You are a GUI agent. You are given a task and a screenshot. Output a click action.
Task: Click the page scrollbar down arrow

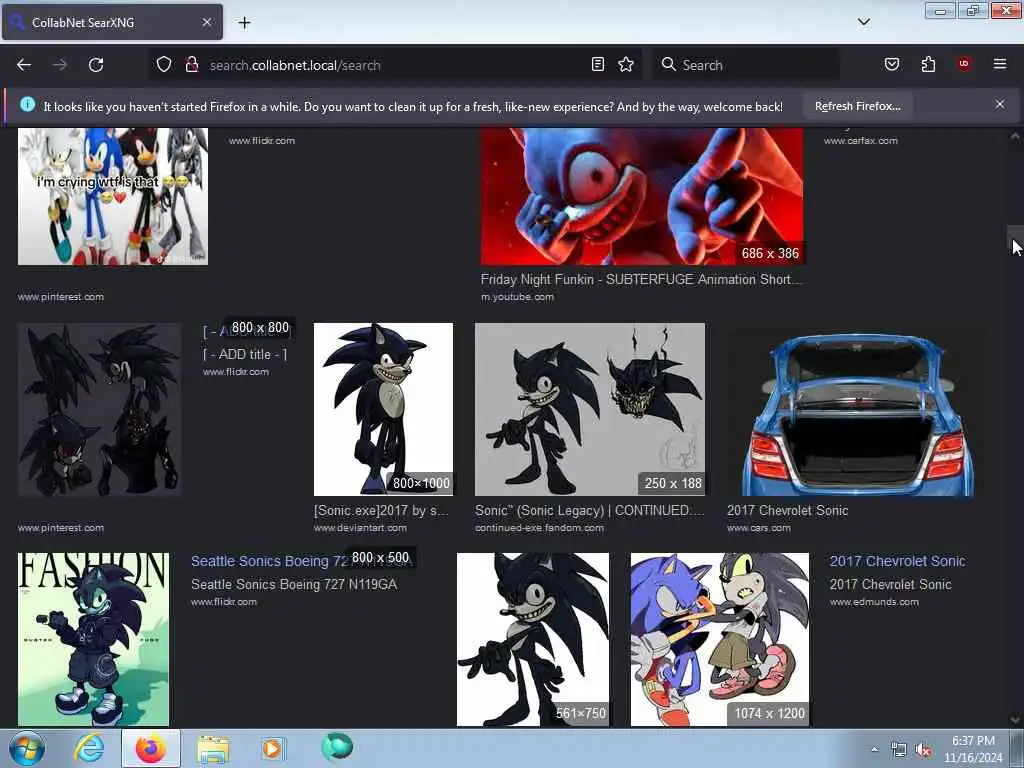[x=1015, y=720]
